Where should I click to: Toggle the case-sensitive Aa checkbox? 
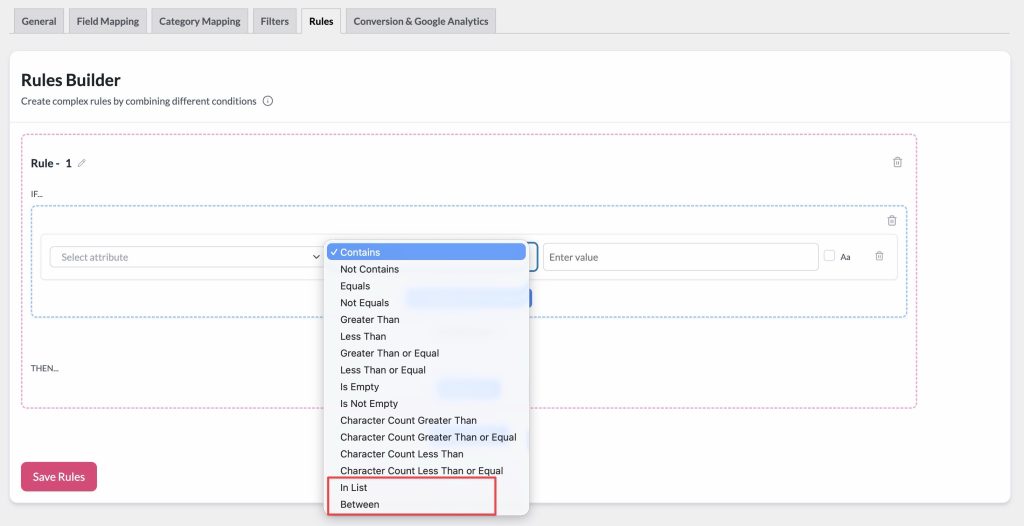829,256
